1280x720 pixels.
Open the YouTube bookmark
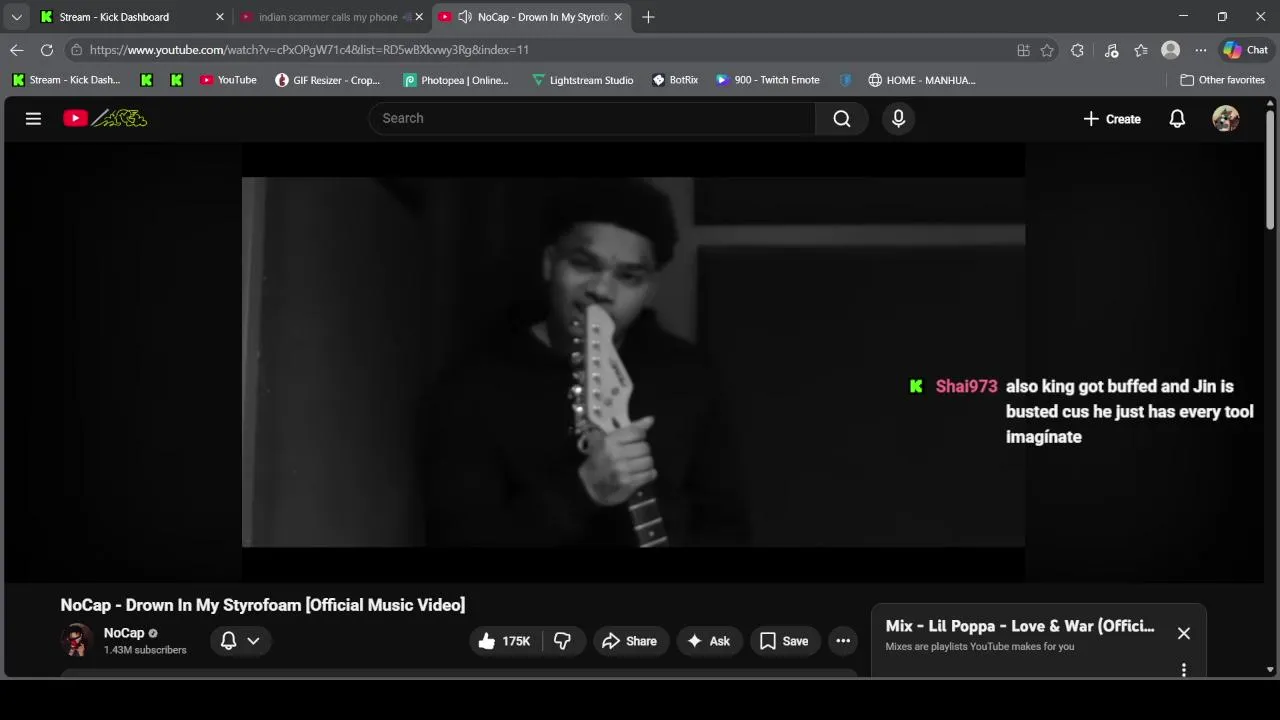click(x=228, y=80)
